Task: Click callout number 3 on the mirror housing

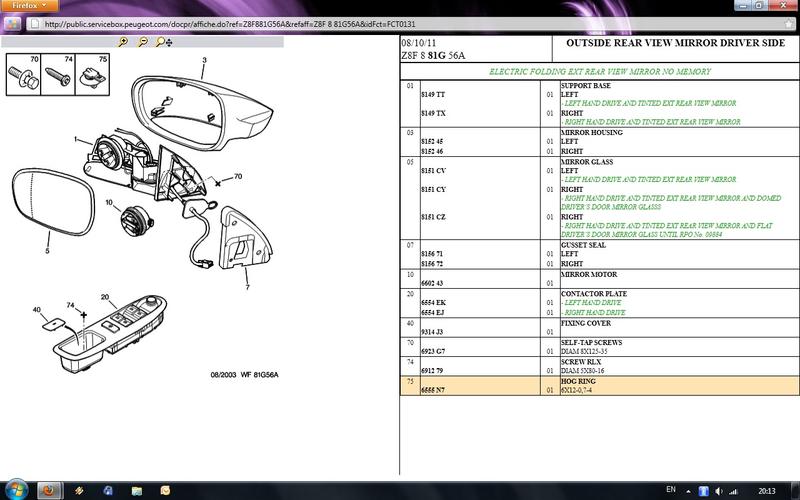Action: tap(204, 60)
